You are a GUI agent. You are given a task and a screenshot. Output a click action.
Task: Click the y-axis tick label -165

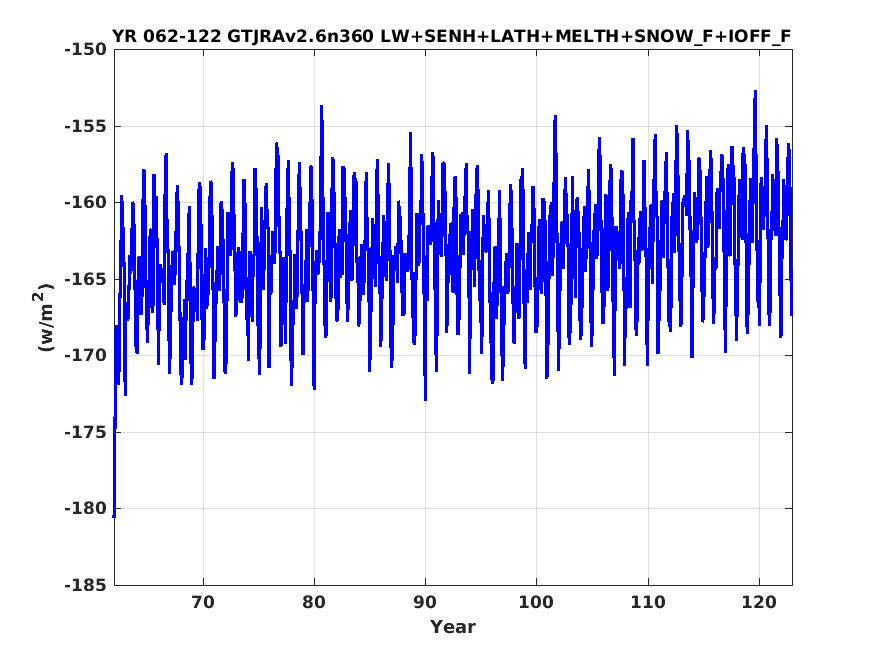pyautogui.click(x=85, y=279)
